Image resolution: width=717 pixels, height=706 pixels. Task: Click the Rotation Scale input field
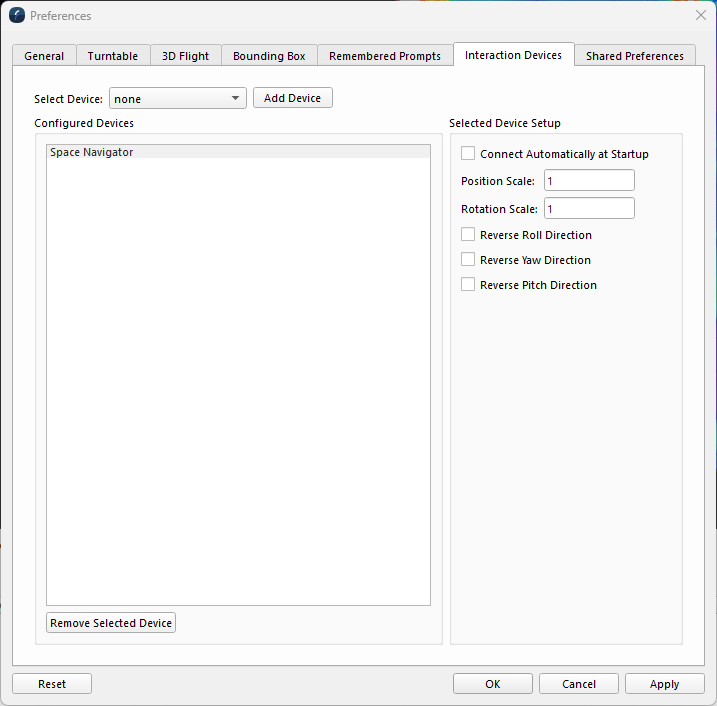click(589, 209)
